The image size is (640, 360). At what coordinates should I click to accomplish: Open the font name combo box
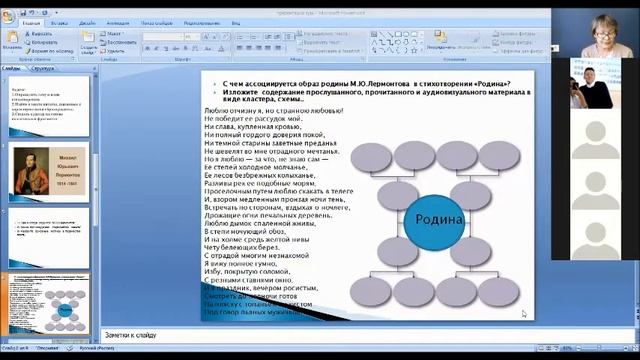tap(163, 37)
